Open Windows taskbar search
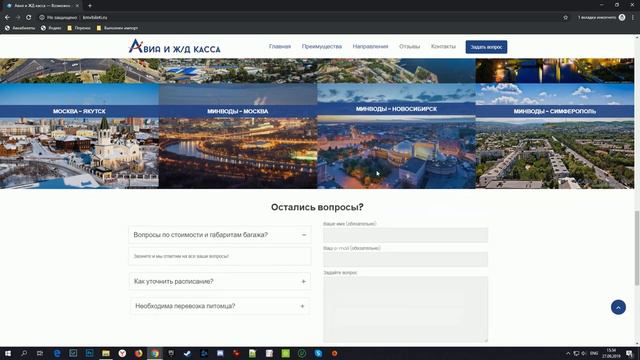640x360 pixels. point(24,353)
